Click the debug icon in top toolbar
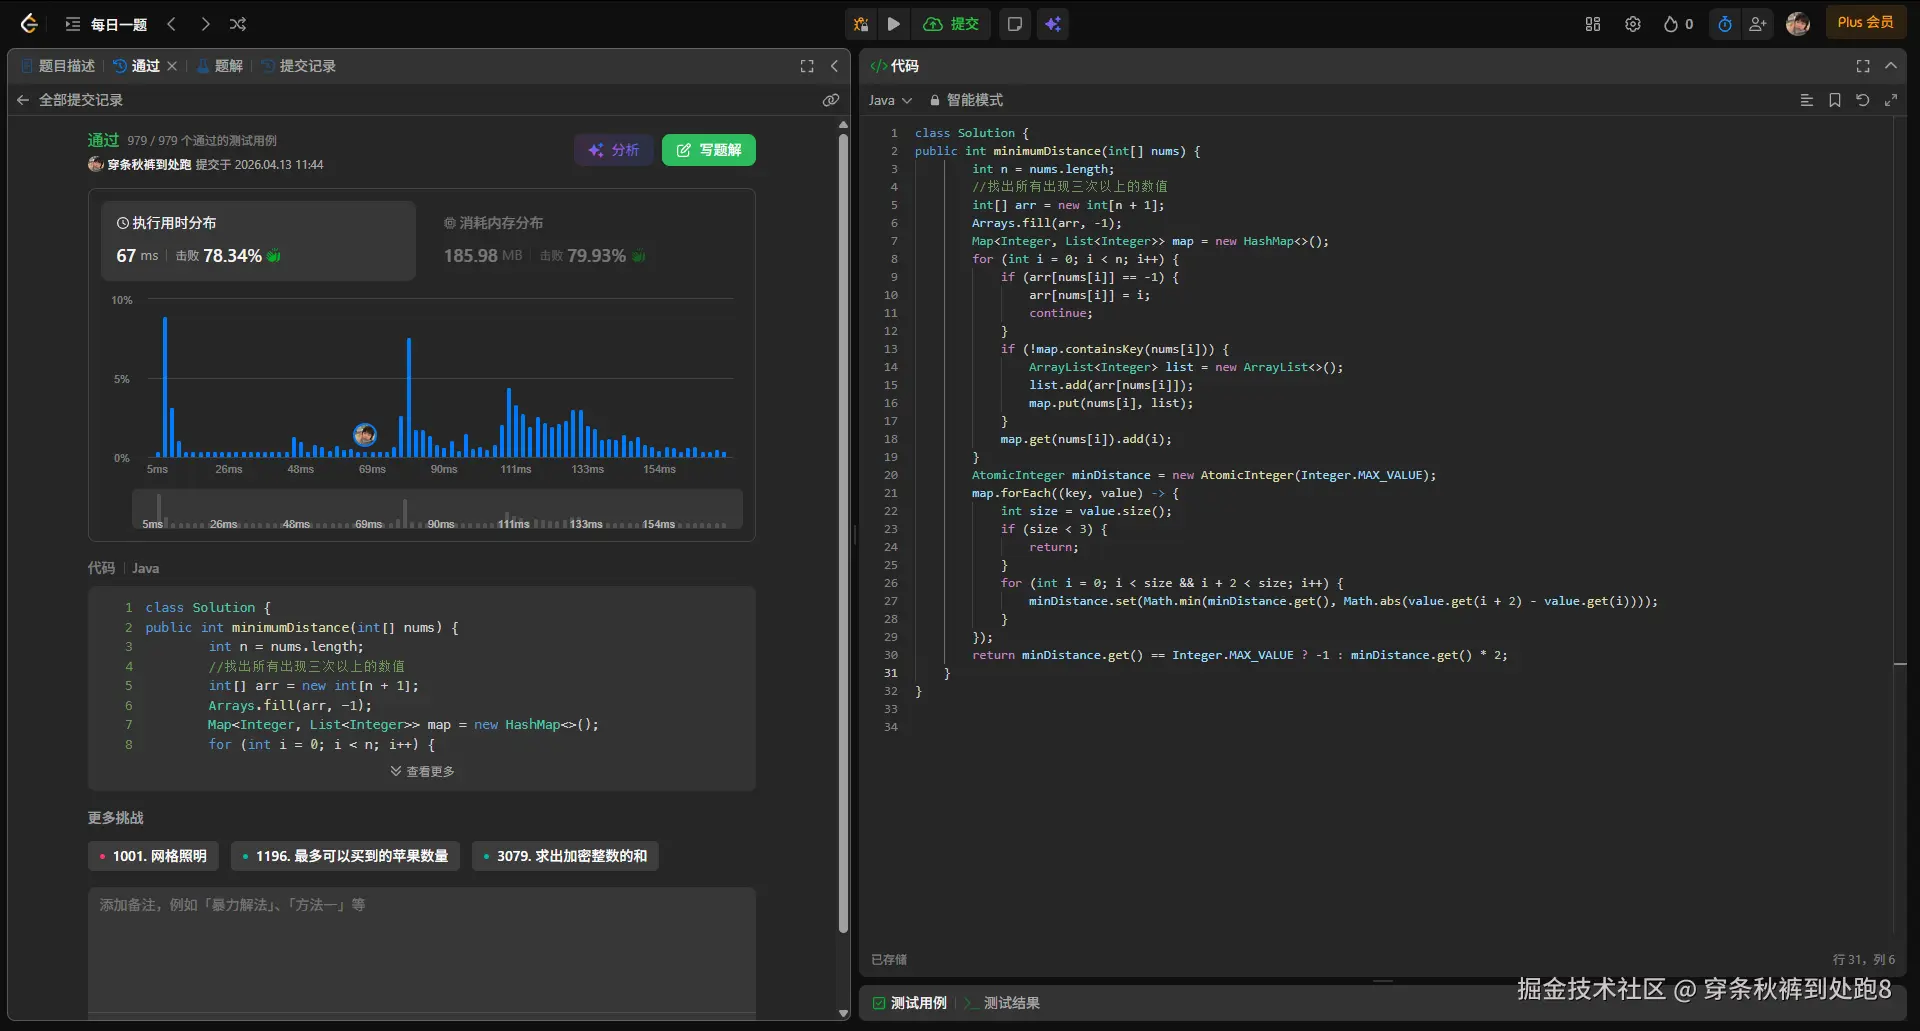This screenshot has width=1920, height=1031. click(861, 24)
